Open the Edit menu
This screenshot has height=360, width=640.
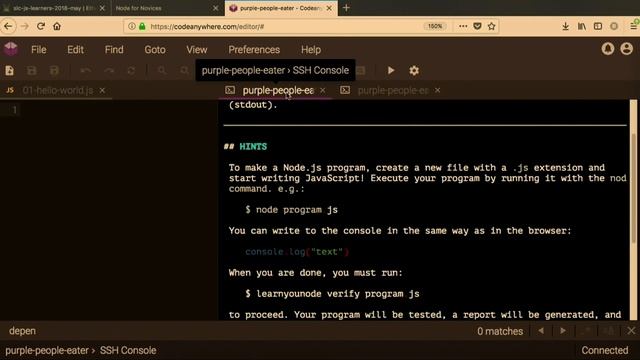[x=76, y=50]
